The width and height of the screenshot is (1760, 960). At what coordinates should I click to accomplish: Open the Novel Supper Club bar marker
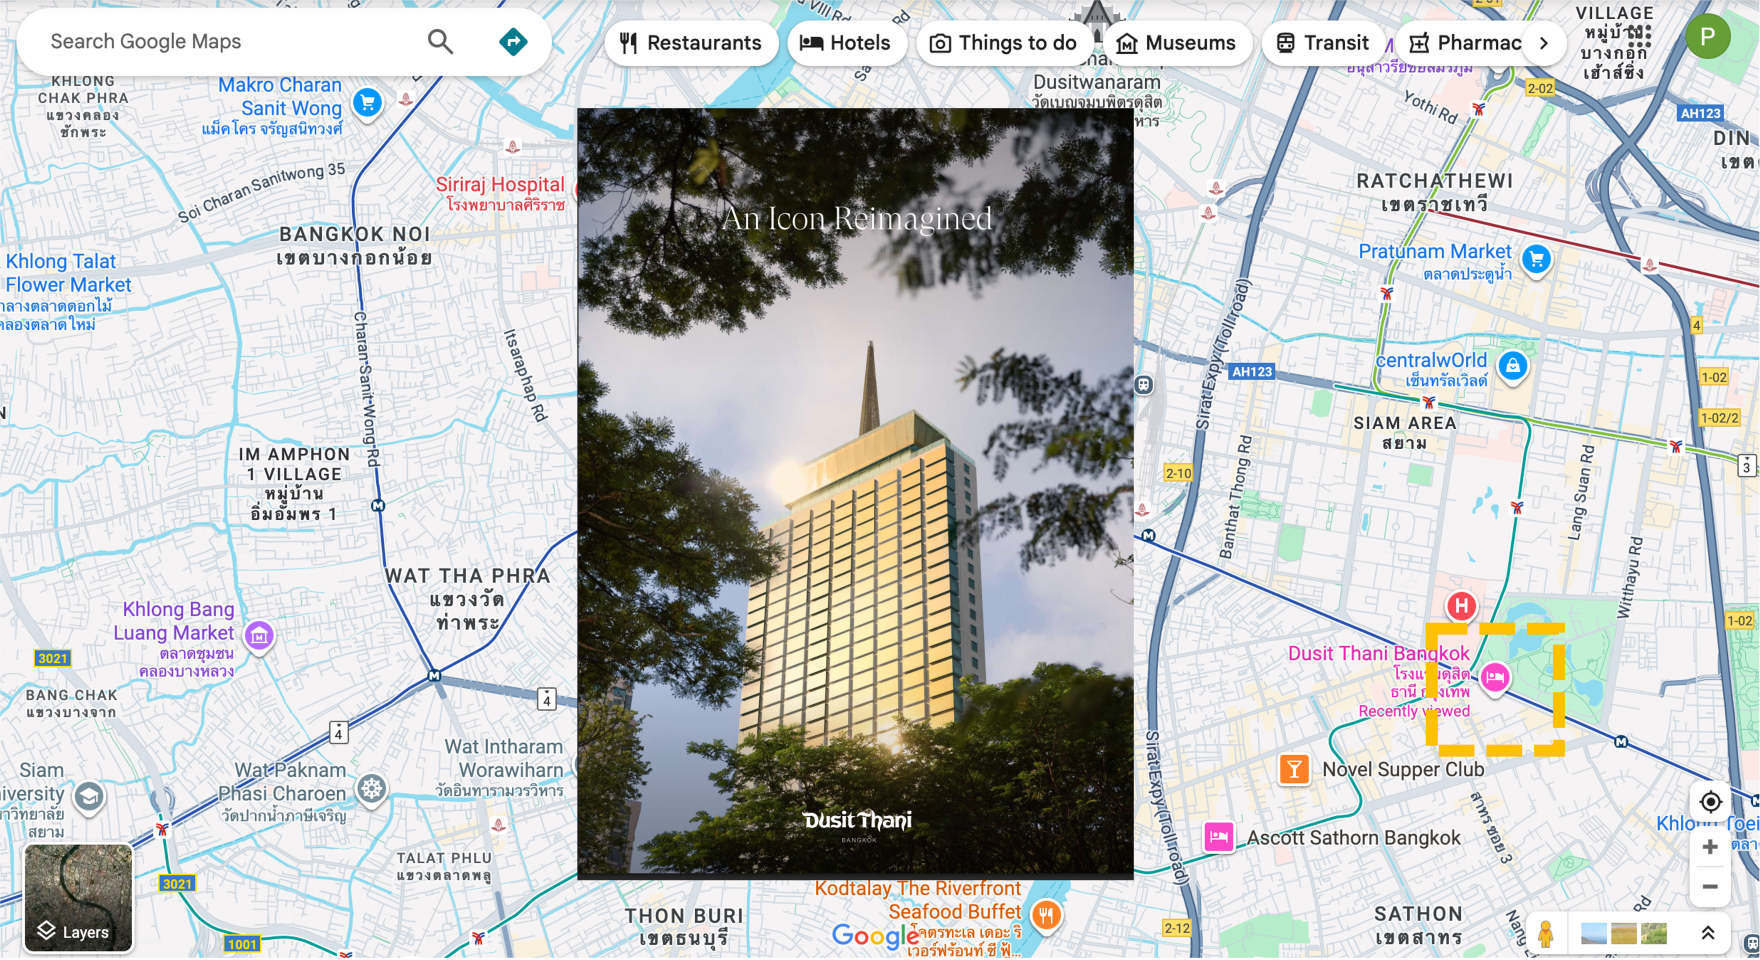[x=1294, y=769]
